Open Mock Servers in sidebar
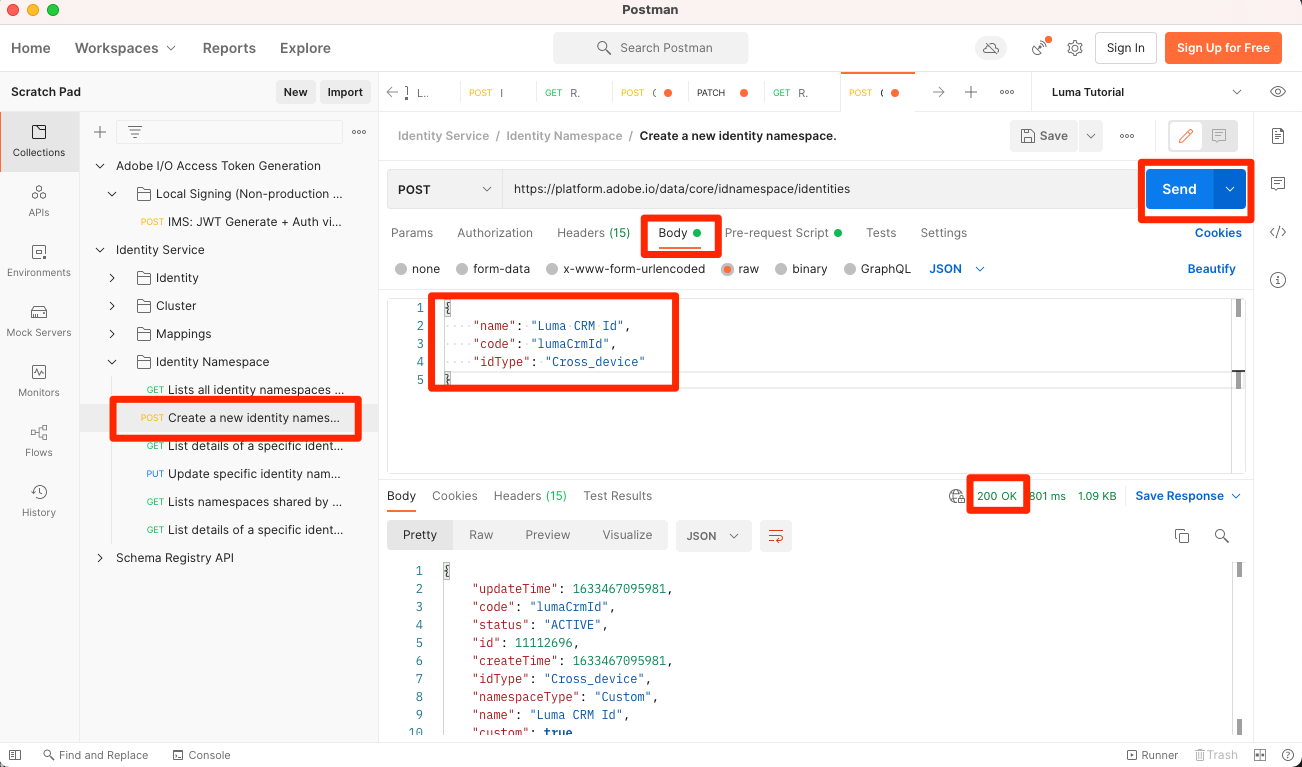The image size is (1302, 767). pos(39,320)
